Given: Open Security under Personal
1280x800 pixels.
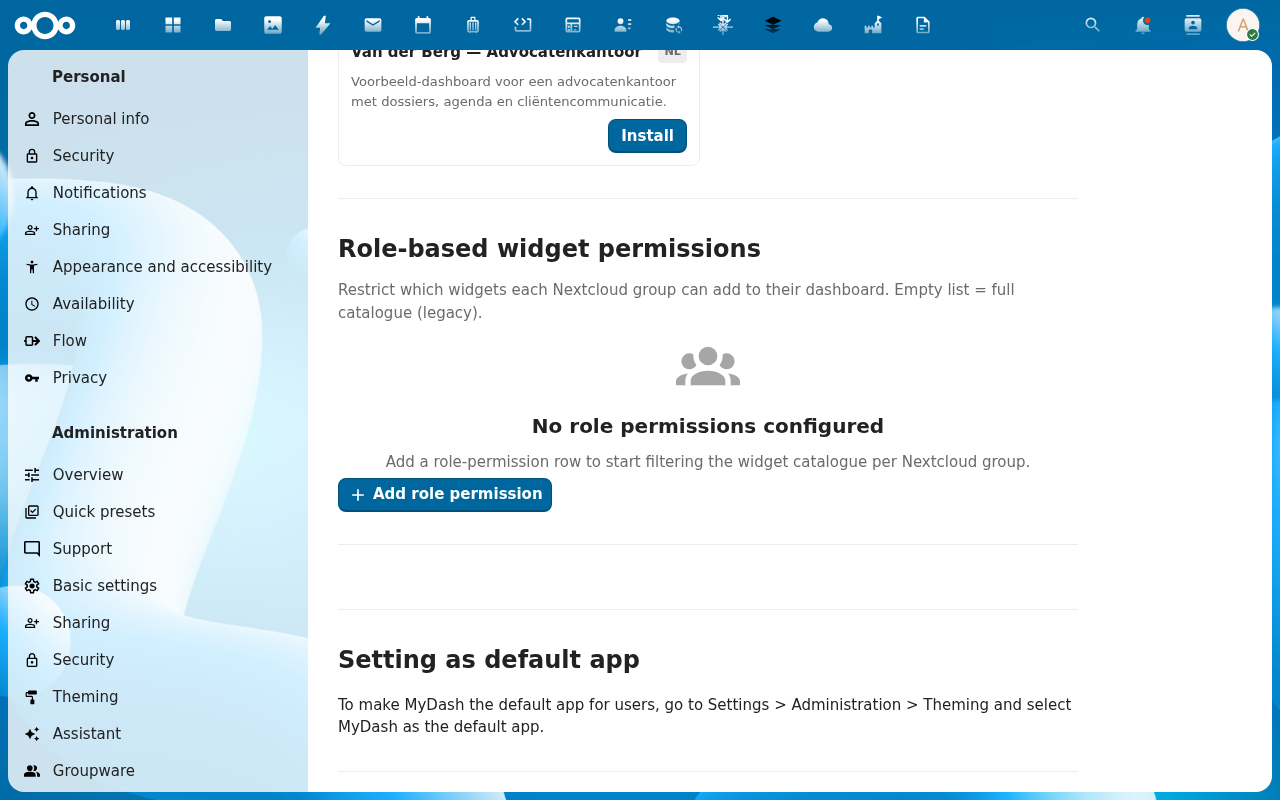Looking at the screenshot, I should coord(158,156).
